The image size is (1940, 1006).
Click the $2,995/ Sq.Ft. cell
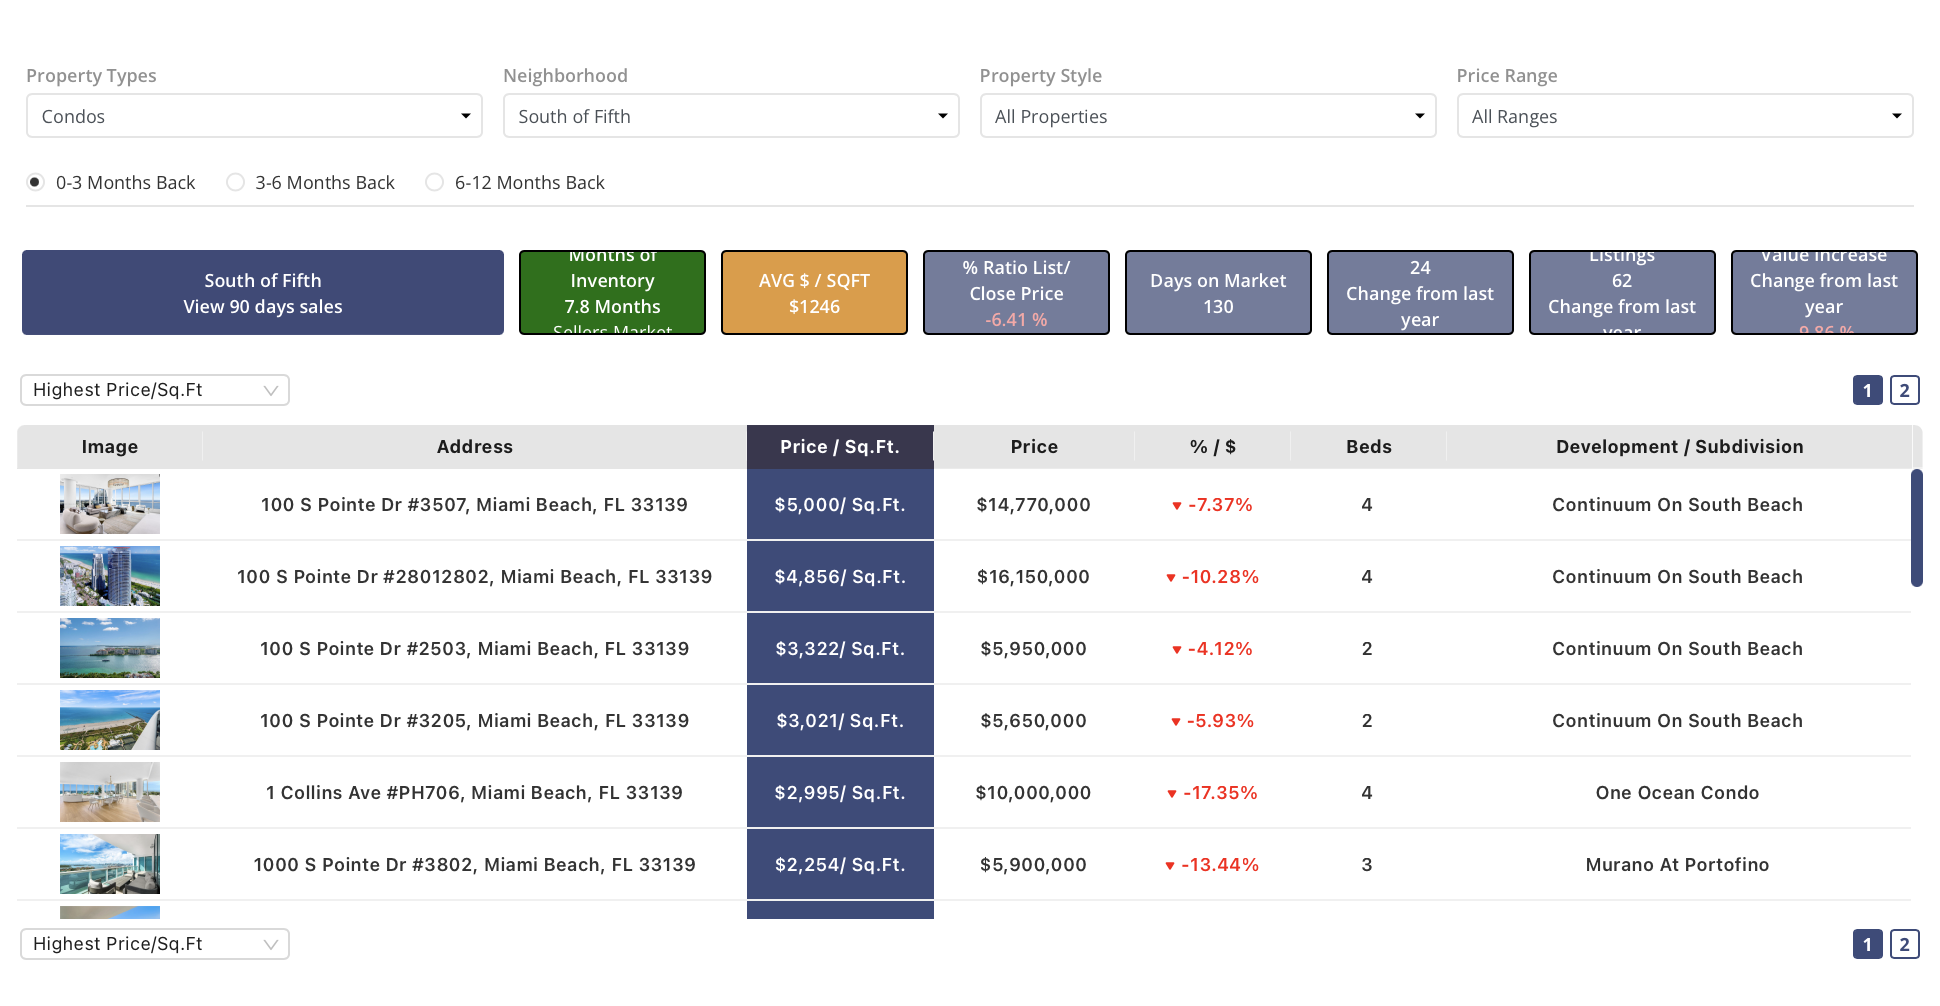(x=840, y=793)
